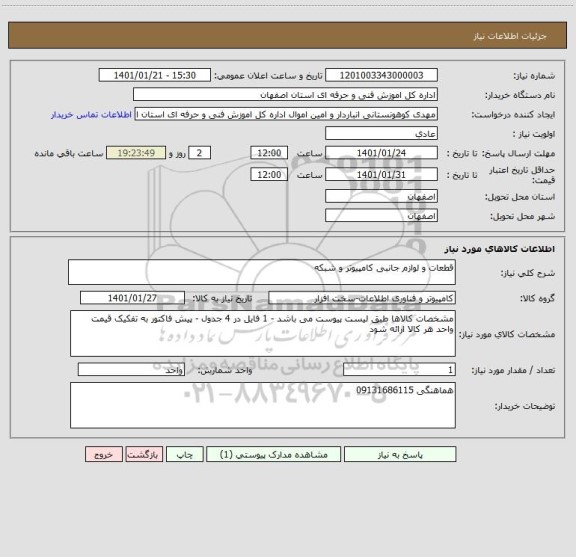
Task: Click the label حداقل تاریخ اعتبار قیمت
Action: click(522, 175)
